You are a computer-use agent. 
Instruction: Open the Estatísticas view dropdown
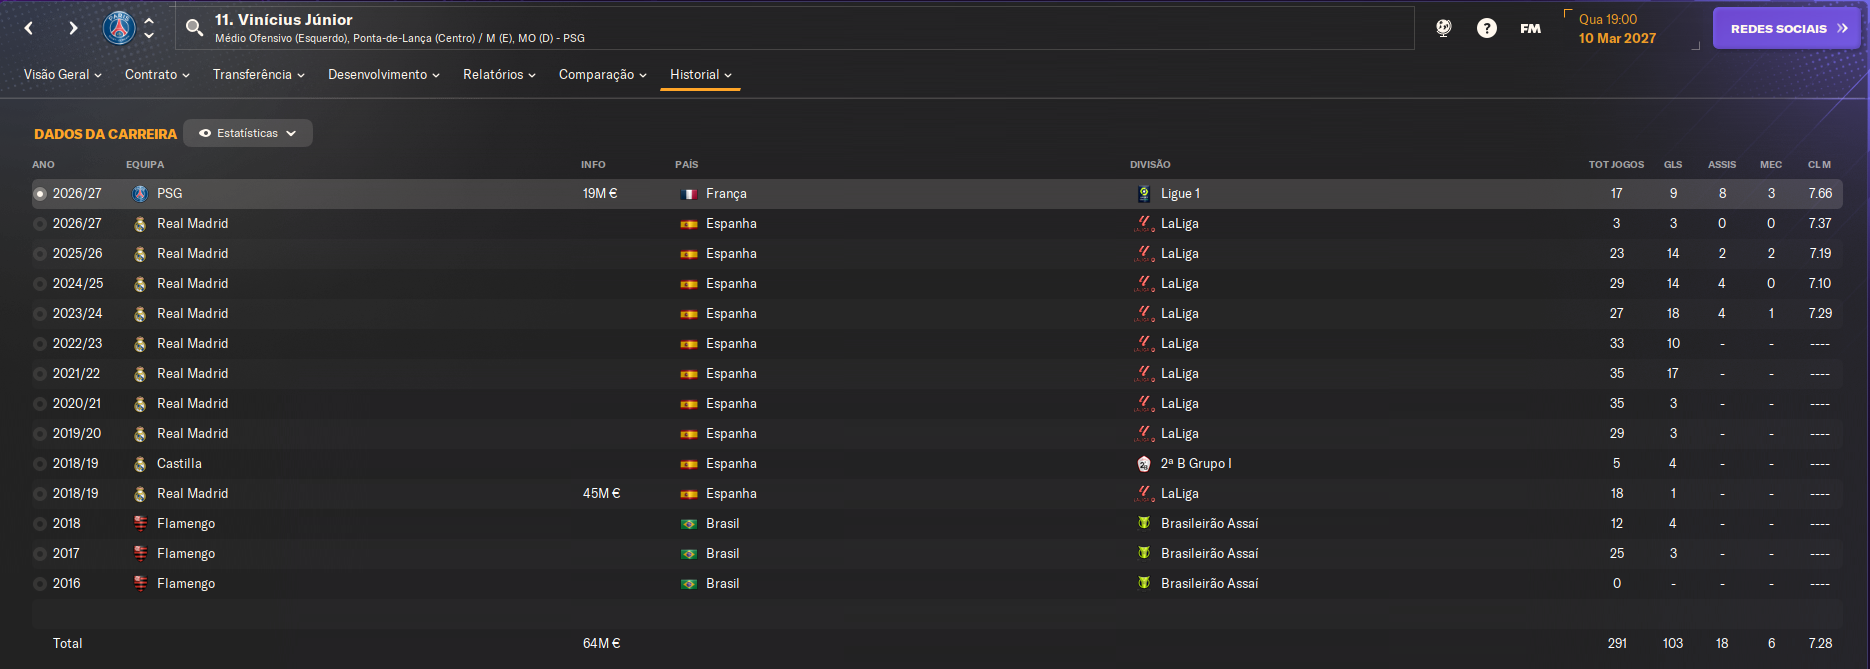248,133
